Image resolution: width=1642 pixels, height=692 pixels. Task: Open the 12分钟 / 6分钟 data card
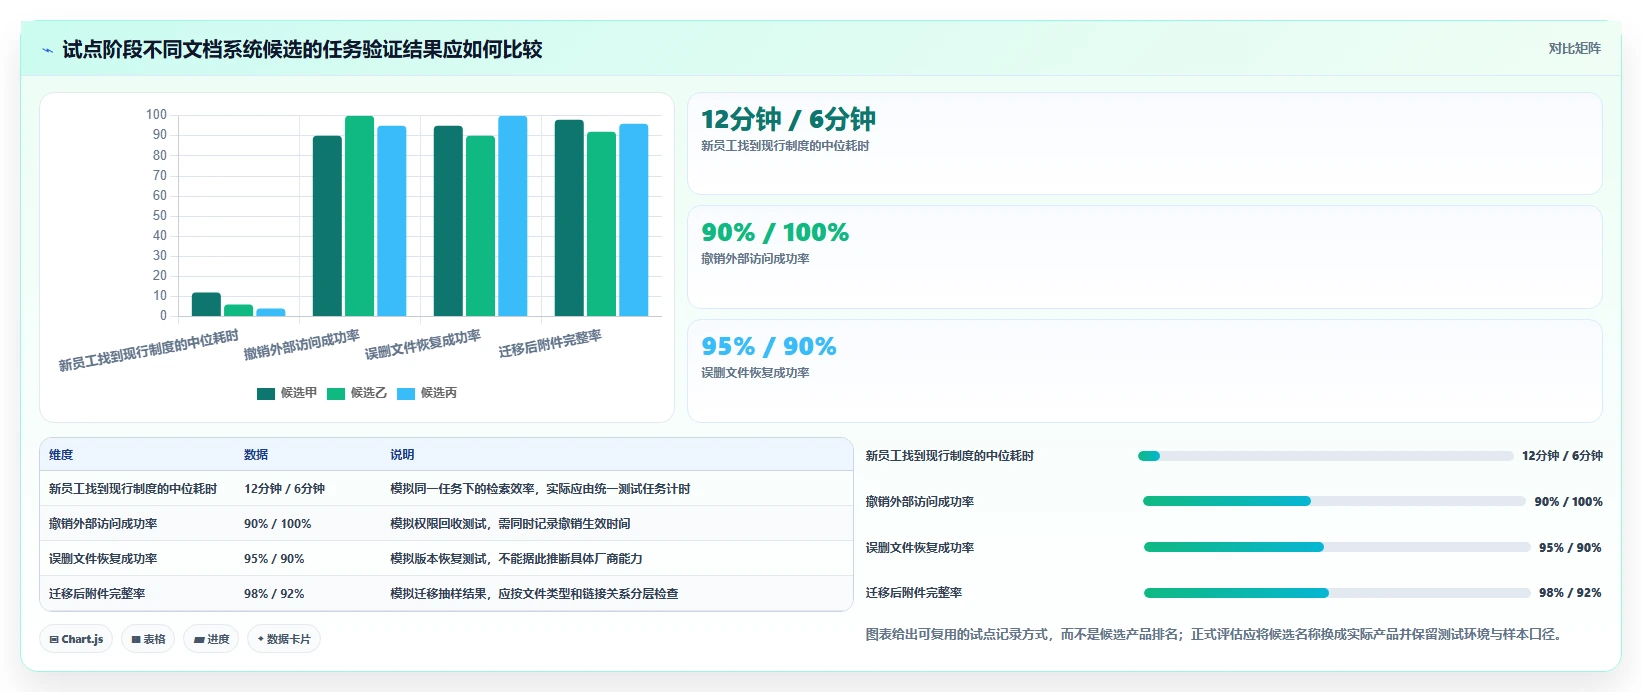[1145, 144]
